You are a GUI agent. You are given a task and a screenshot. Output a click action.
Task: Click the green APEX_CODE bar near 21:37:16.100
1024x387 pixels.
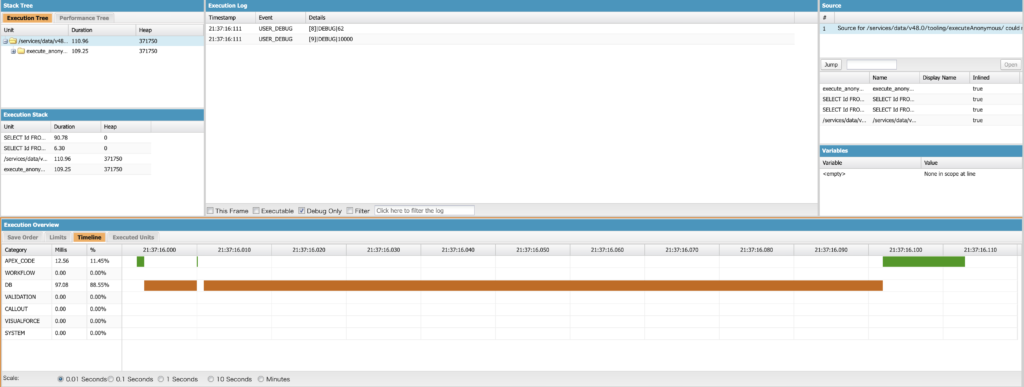(x=923, y=261)
